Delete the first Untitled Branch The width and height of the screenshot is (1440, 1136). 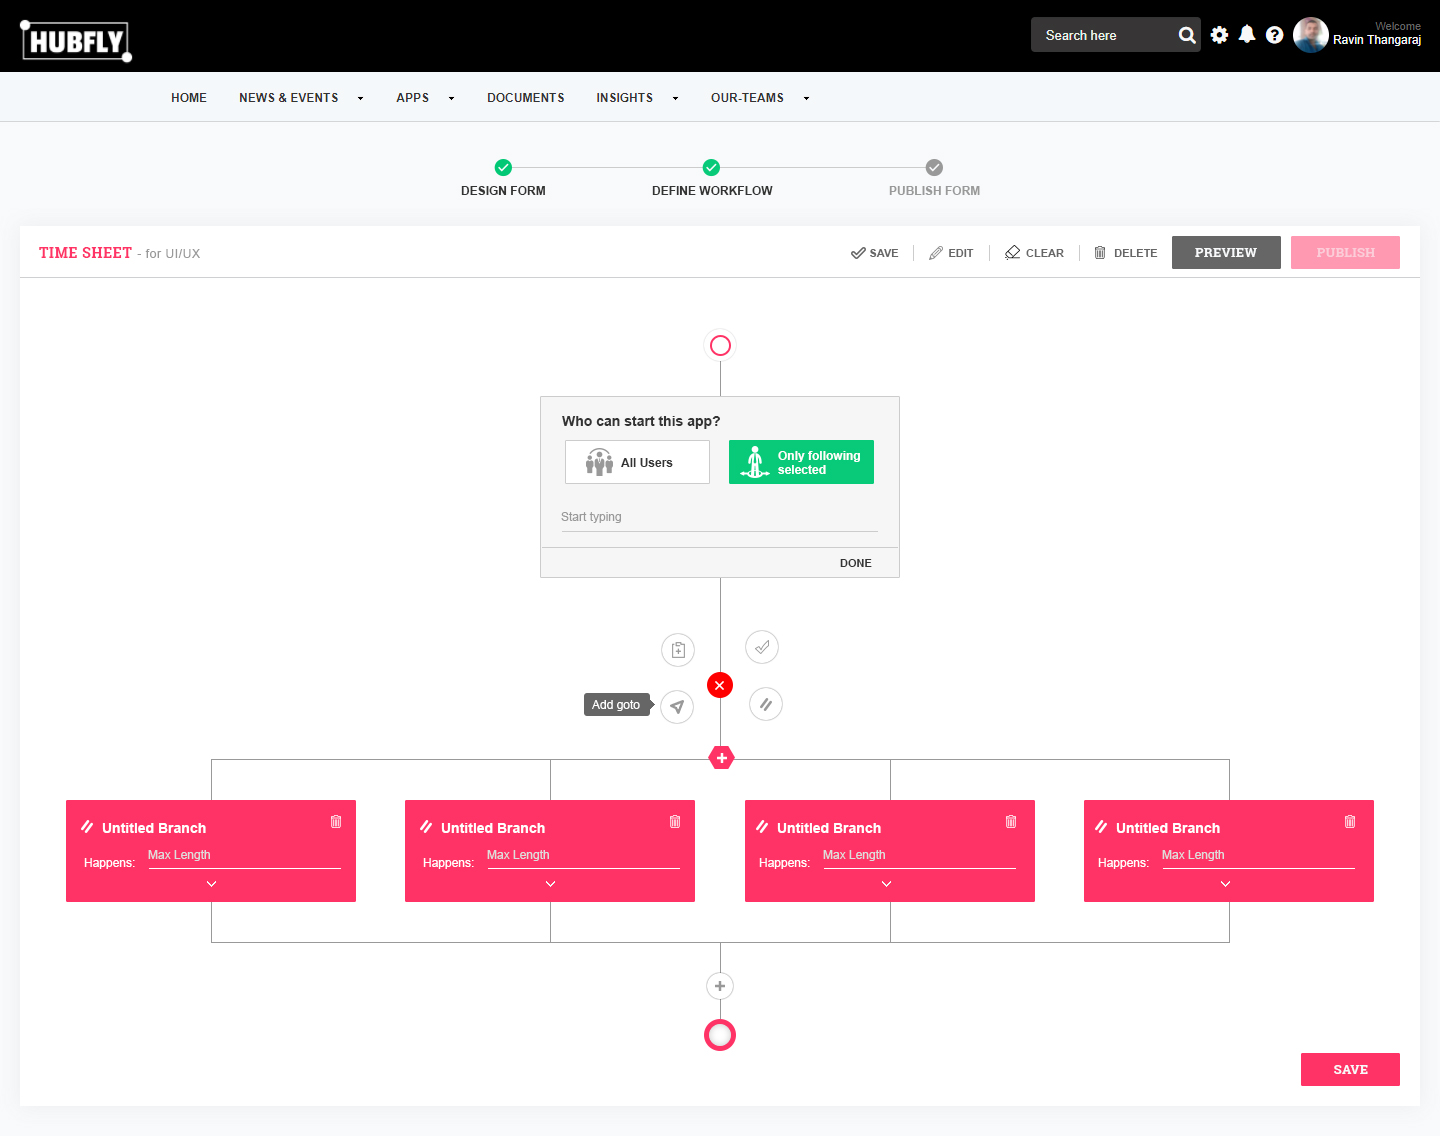(336, 822)
